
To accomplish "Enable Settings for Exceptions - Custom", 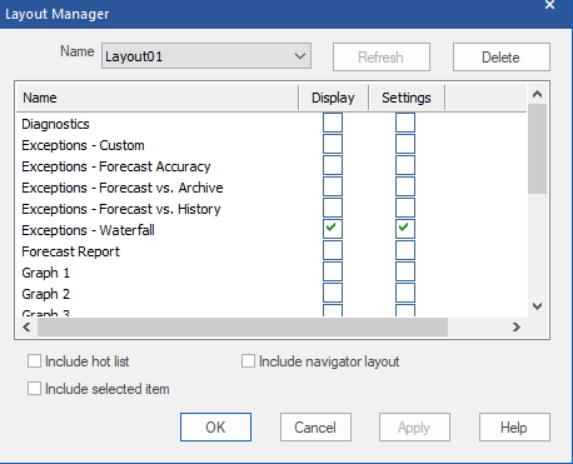I will coord(405,144).
